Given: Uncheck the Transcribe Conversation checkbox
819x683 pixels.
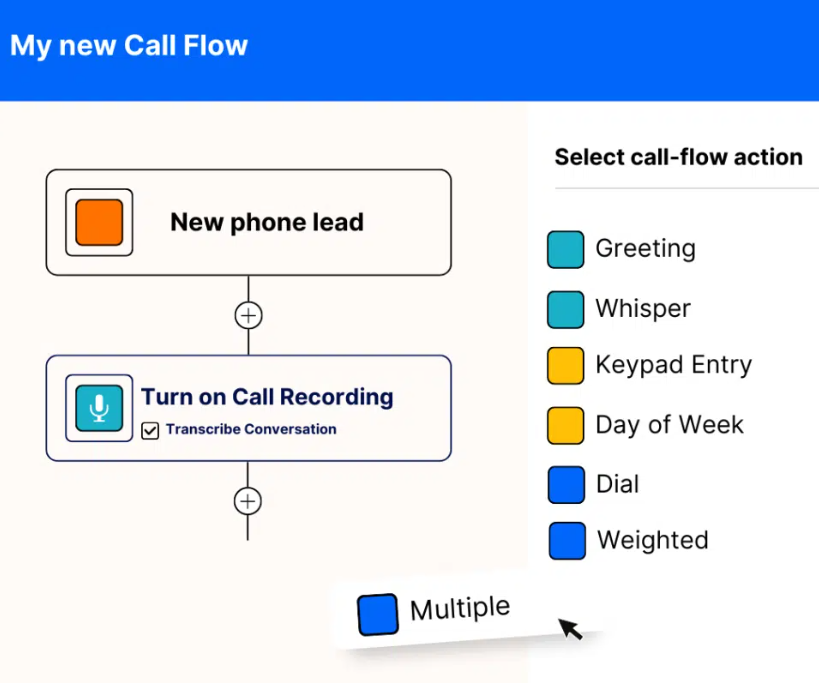Looking at the screenshot, I should [x=150, y=431].
